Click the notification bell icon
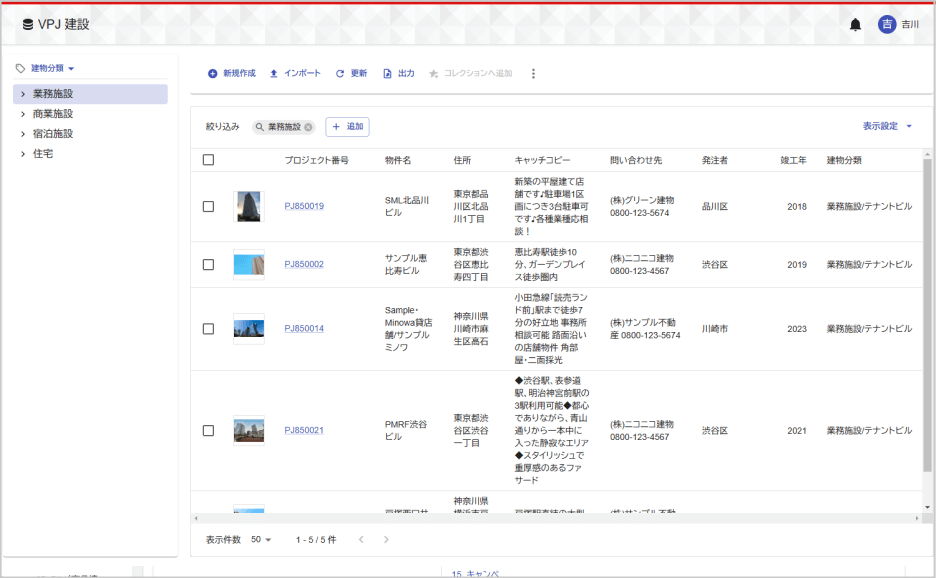The width and height of the screenshot is (936, 578). pos(855,24)
